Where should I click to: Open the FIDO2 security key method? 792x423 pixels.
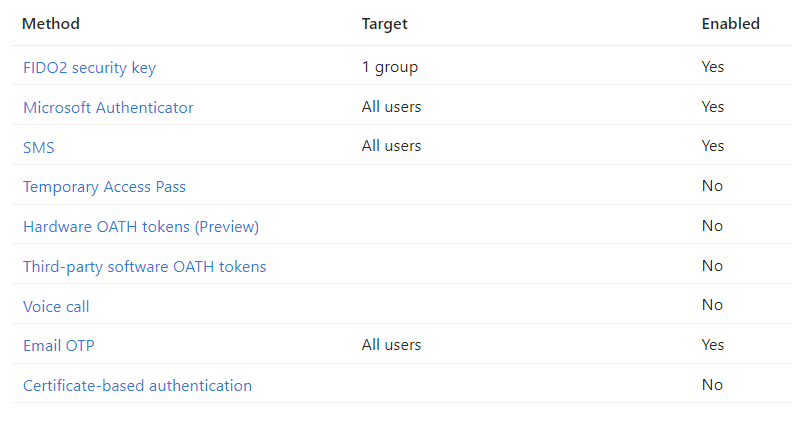click(x=89, y=68)
